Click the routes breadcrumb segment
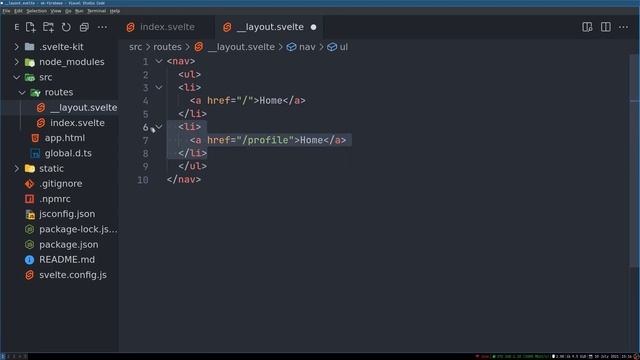 tap(167, 47)
